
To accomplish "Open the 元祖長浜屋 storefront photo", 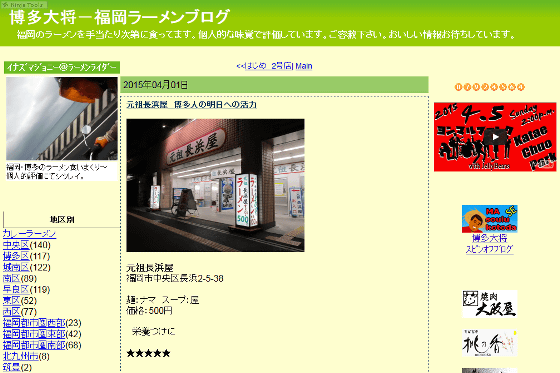I will pos(215,185).
